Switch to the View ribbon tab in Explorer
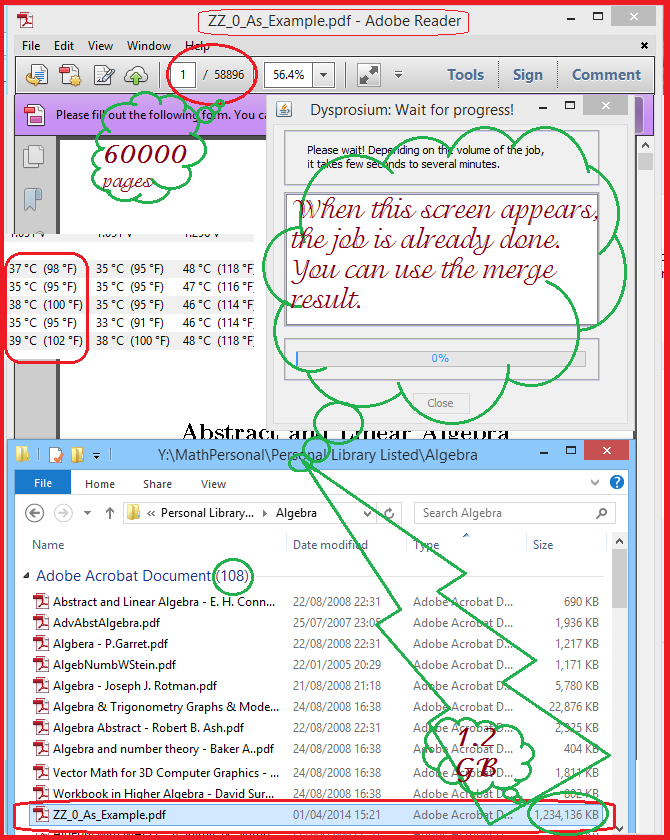This screenshot has height=840, width=670. [213, 484]
